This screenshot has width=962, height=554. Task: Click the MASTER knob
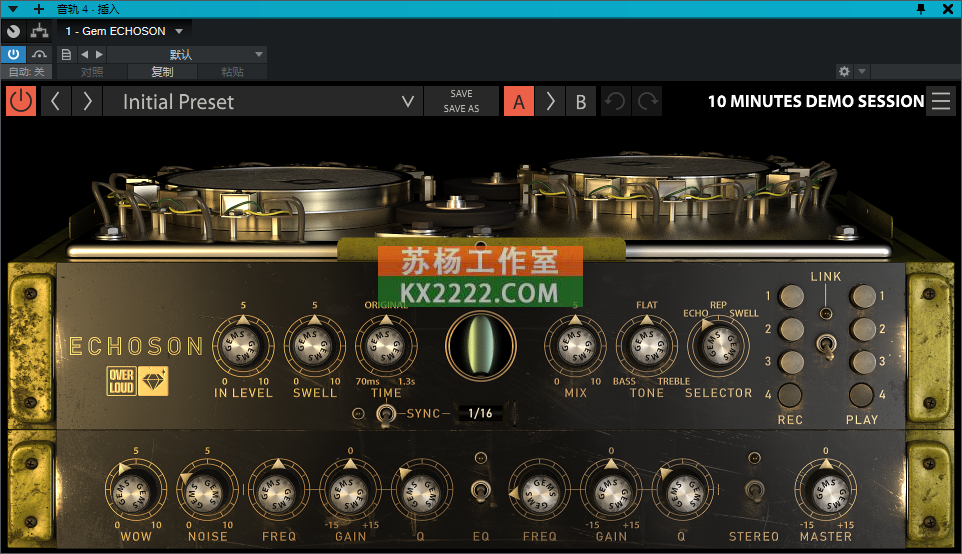[x=826, y=491]
